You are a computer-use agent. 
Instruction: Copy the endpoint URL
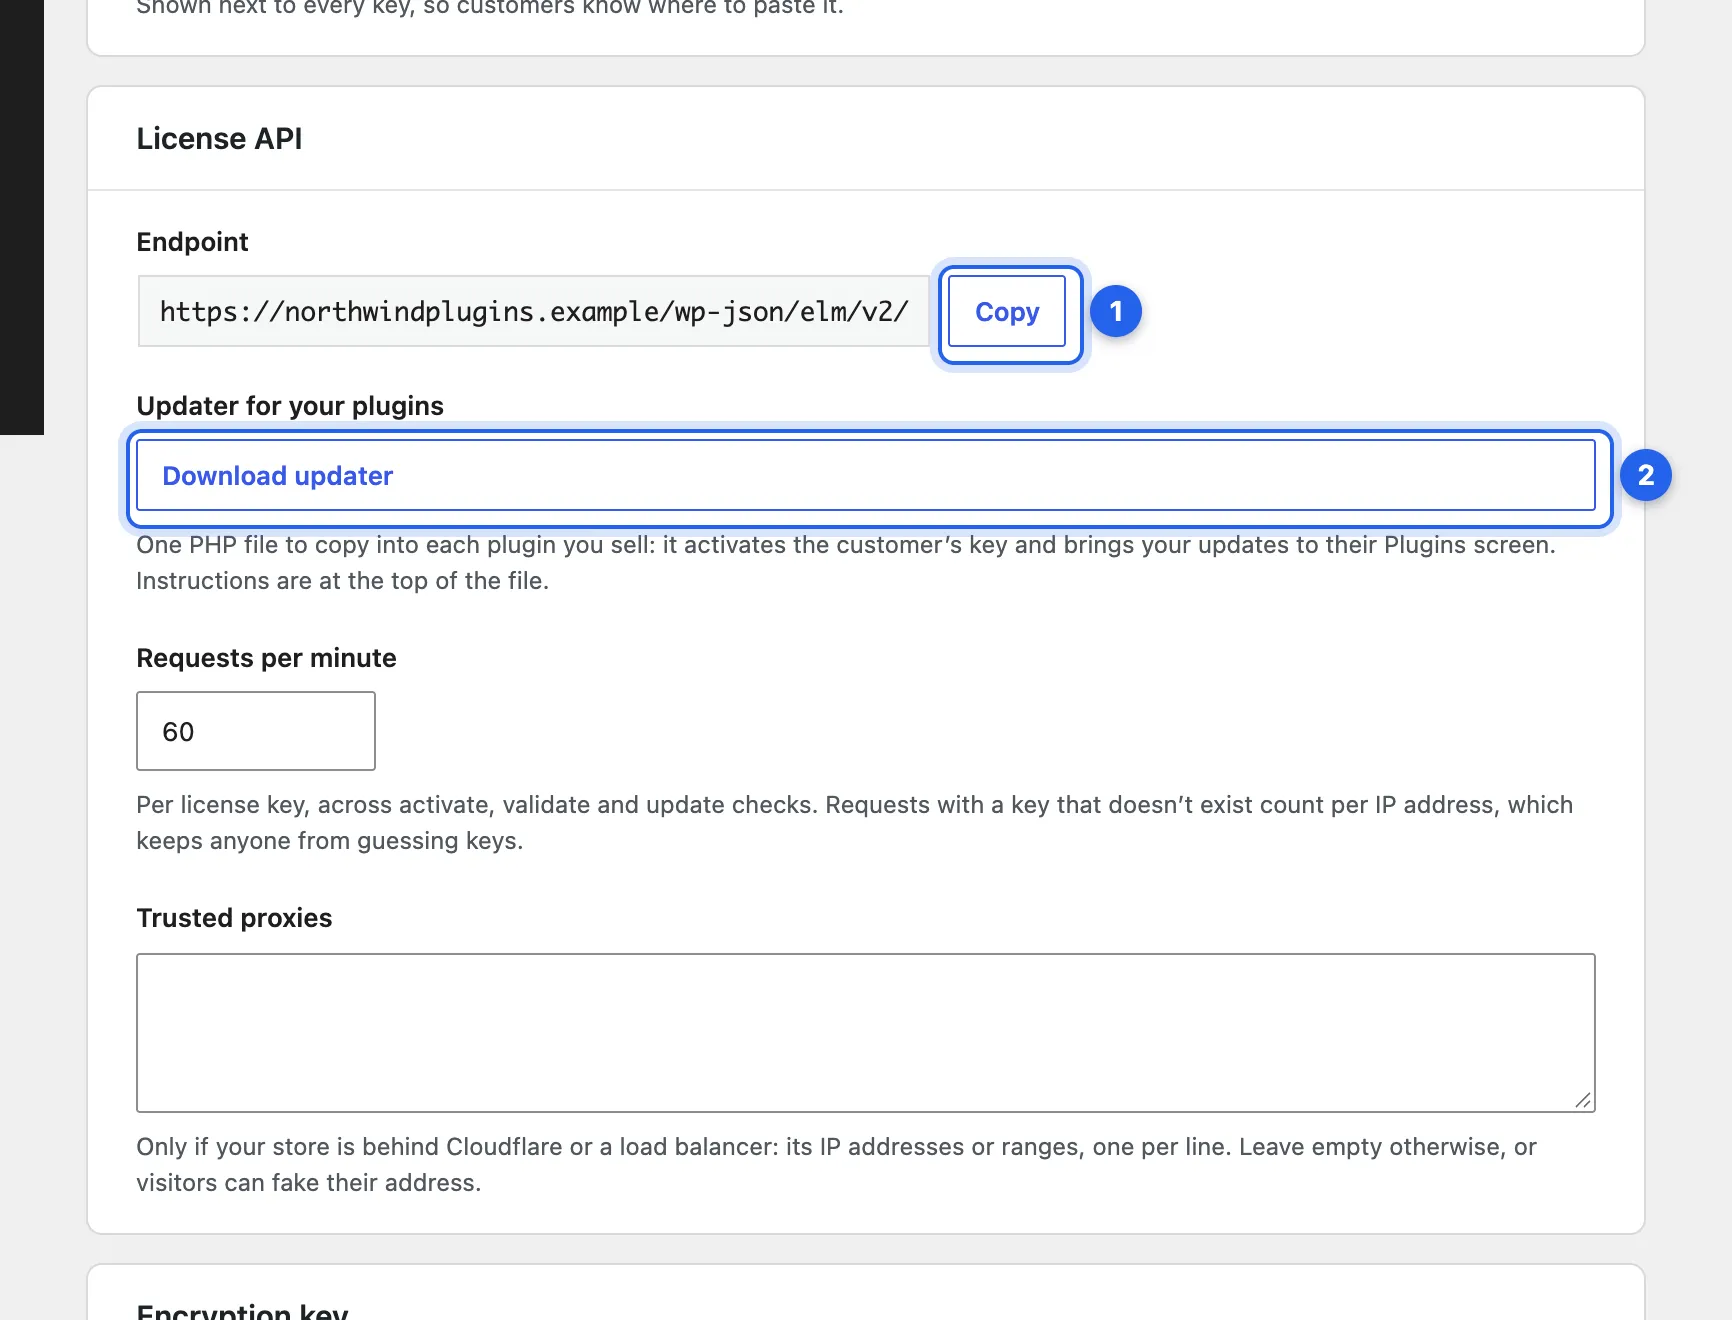pos(1007,312)
